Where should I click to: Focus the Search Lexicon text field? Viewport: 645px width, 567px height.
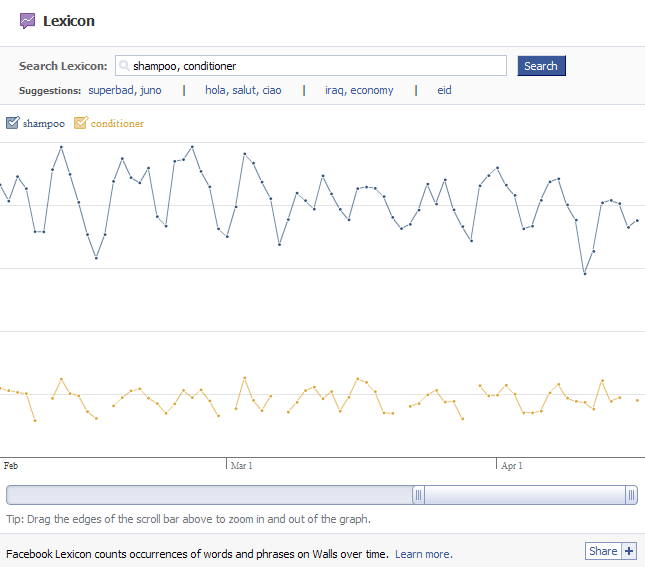tap(311, 66)
